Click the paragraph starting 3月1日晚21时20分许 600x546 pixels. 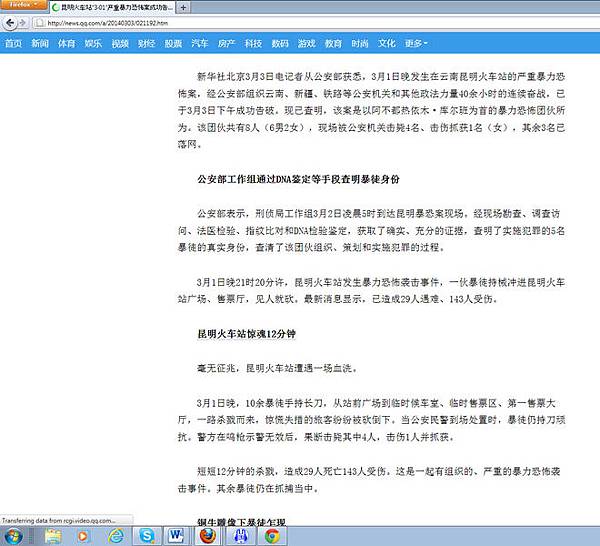371,291
